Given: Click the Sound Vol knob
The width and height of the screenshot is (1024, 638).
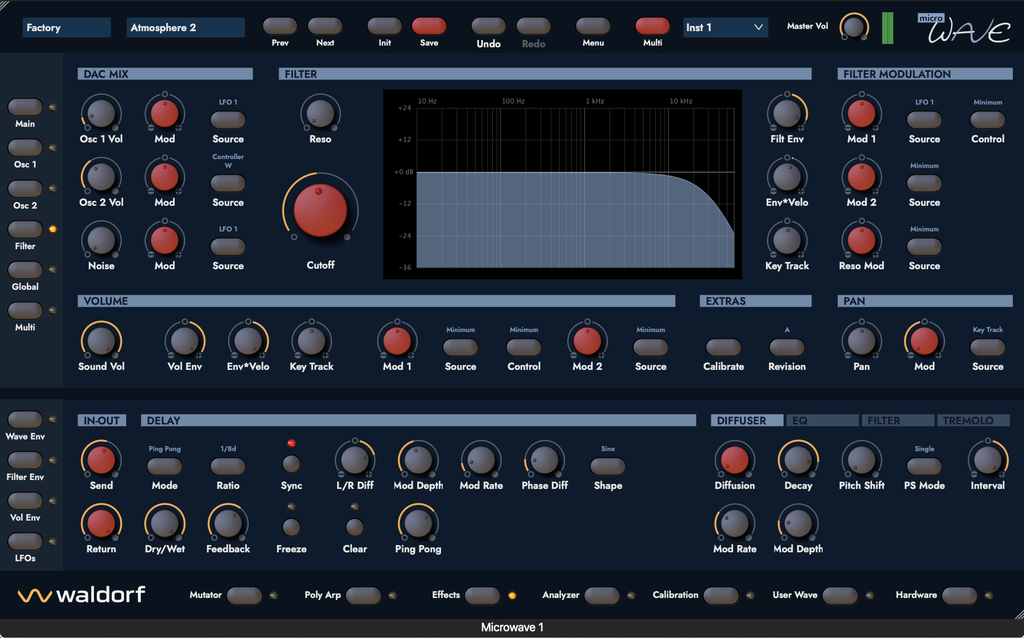Looking at the screenshot, I should tap(101, 340).
